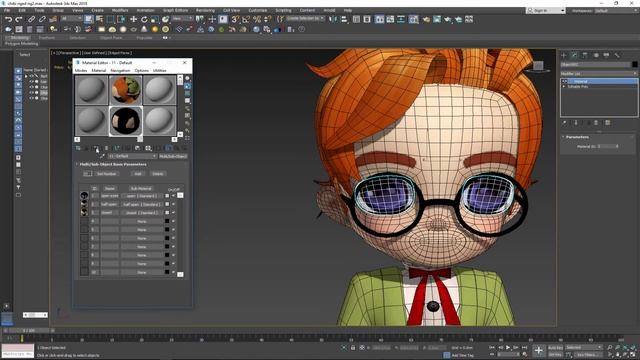640x360 pixels.
Task: Click the object color swatch beside the object name
Action: (634, 64)
